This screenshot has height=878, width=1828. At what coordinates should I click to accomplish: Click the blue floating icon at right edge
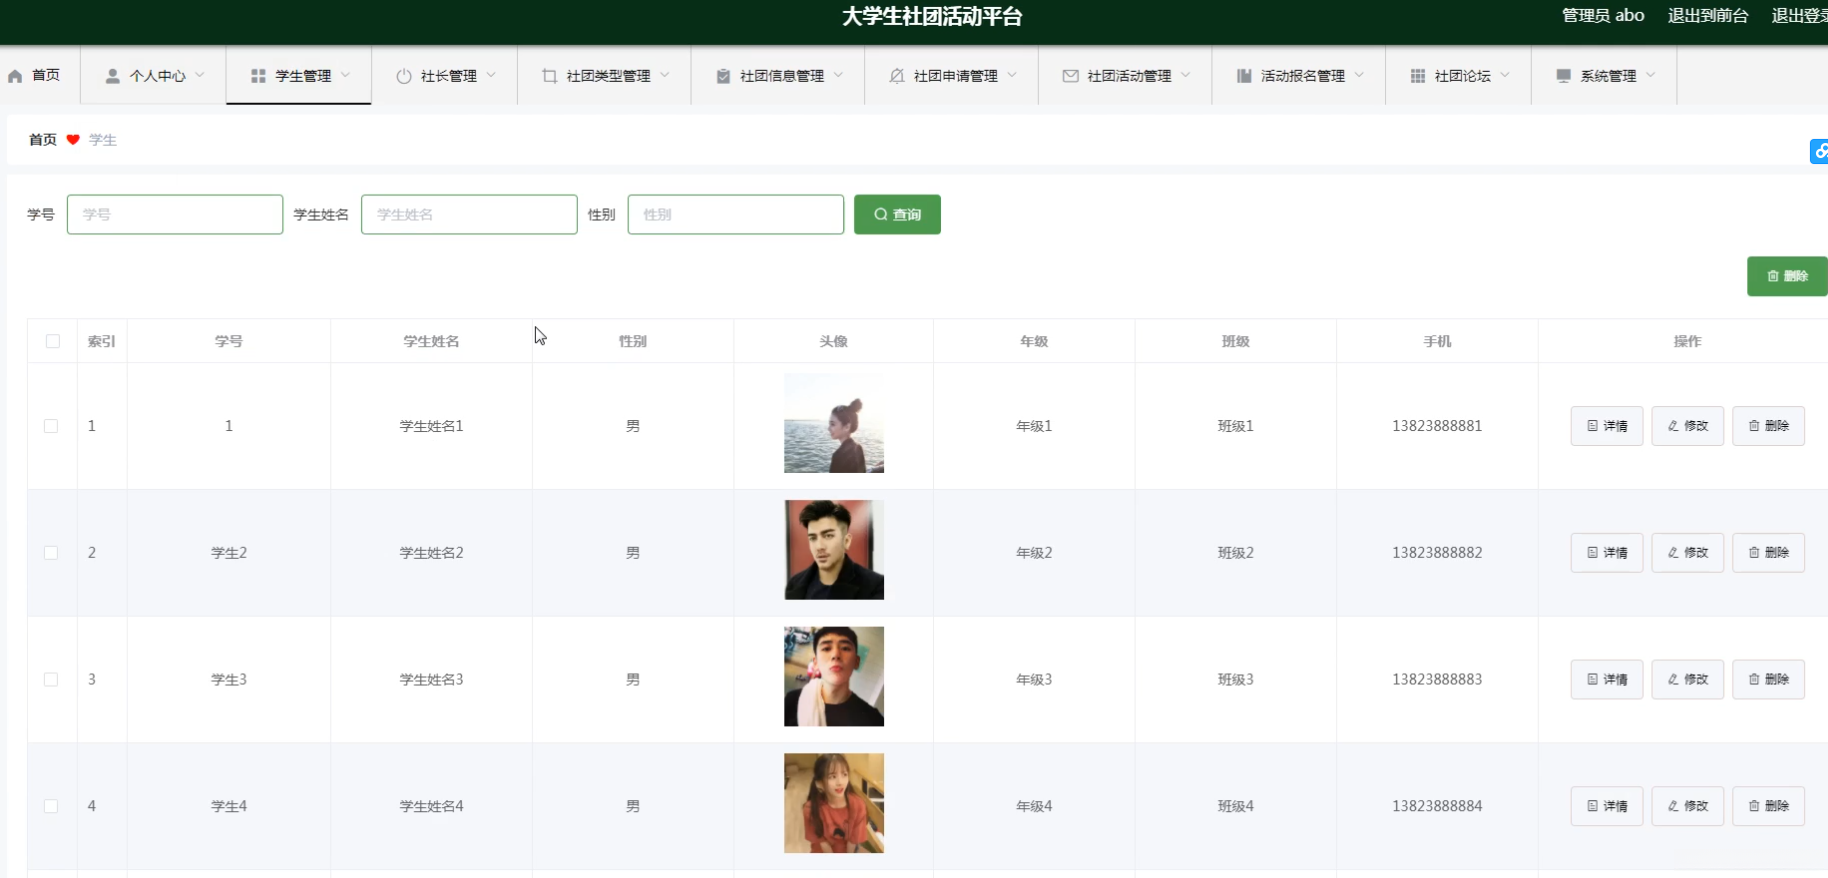[1819, 152]
